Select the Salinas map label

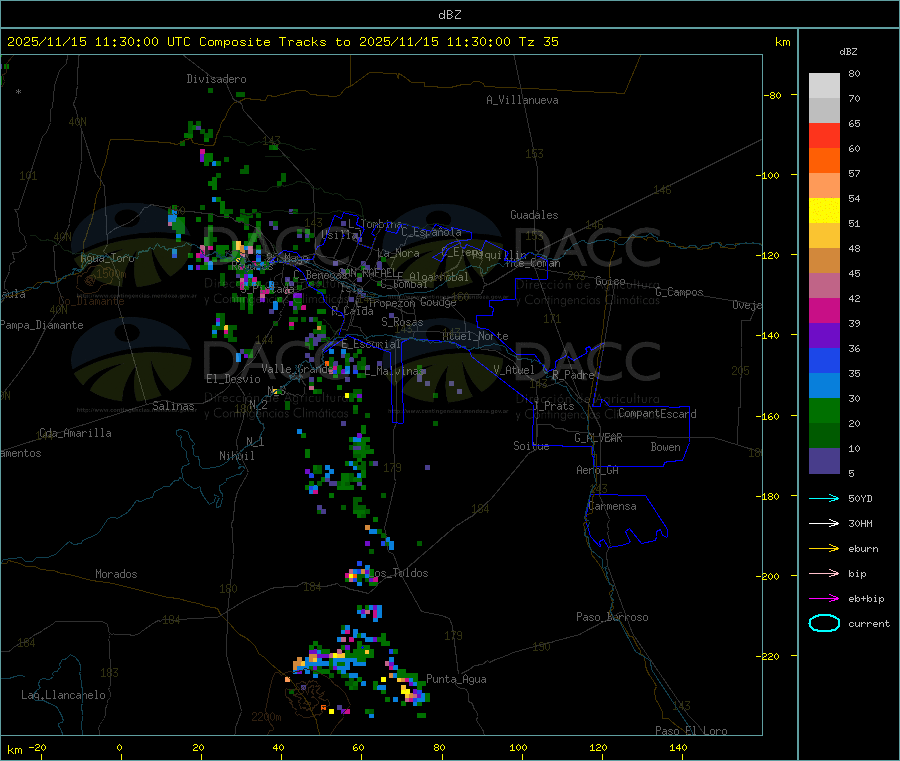point(173,406)
